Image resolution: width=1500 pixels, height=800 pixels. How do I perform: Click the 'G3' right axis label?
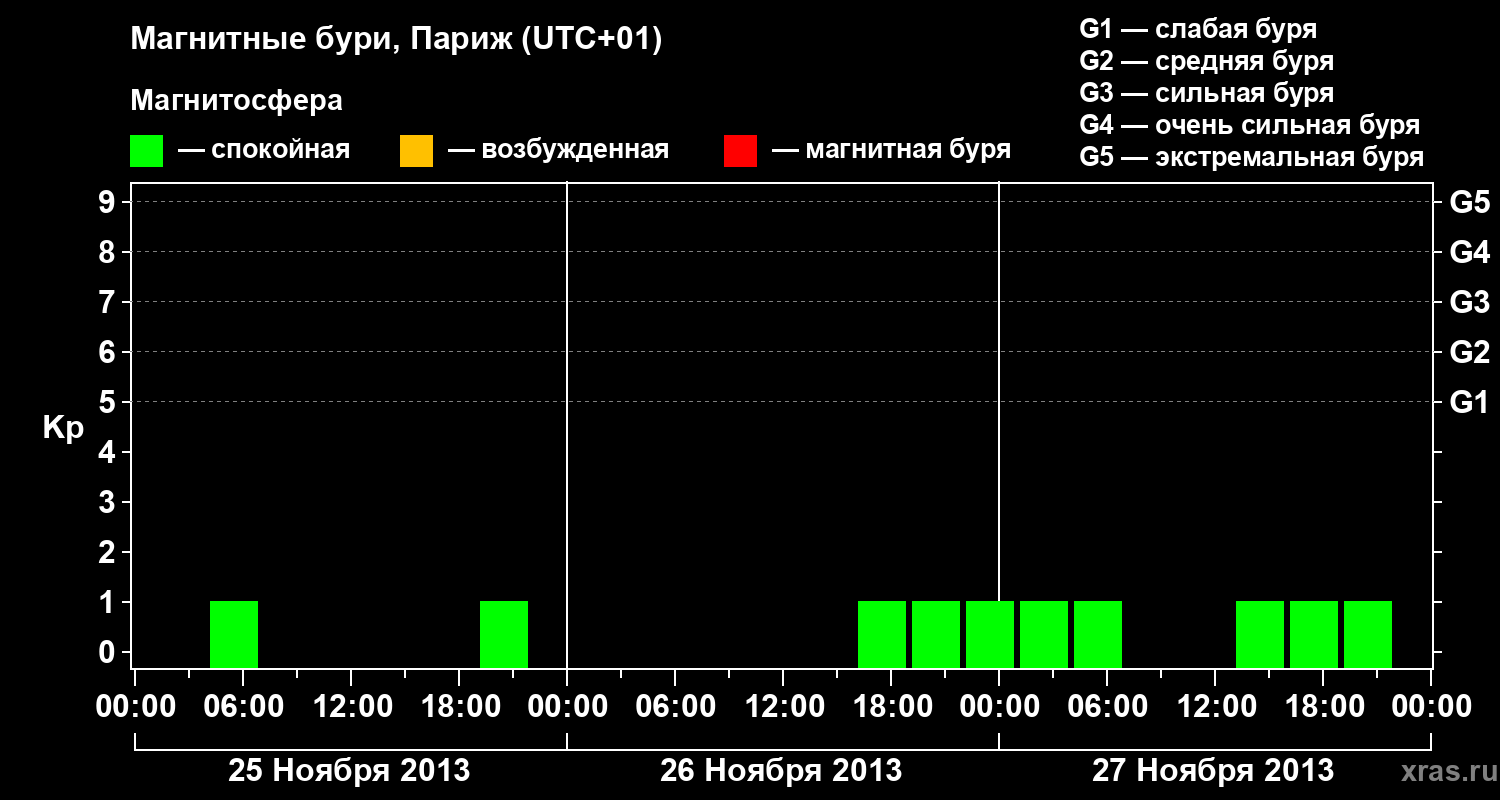(x=1469, y=302)
